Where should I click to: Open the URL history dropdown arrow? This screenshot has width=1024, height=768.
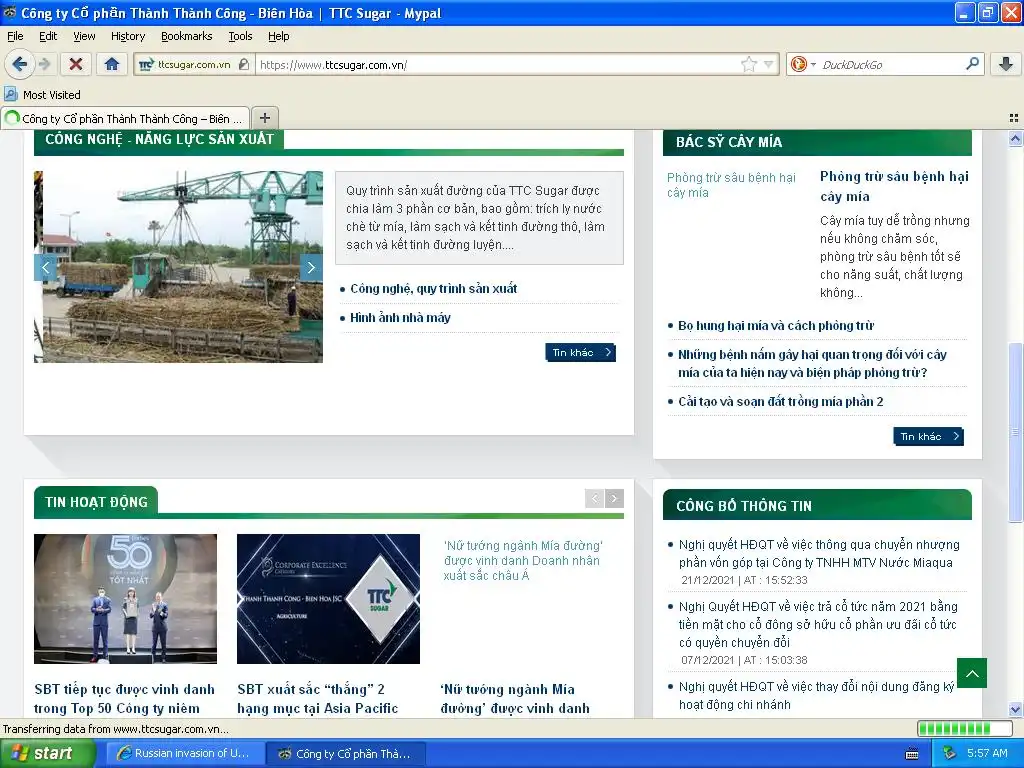pyautogui.click(x=769, y=64)
